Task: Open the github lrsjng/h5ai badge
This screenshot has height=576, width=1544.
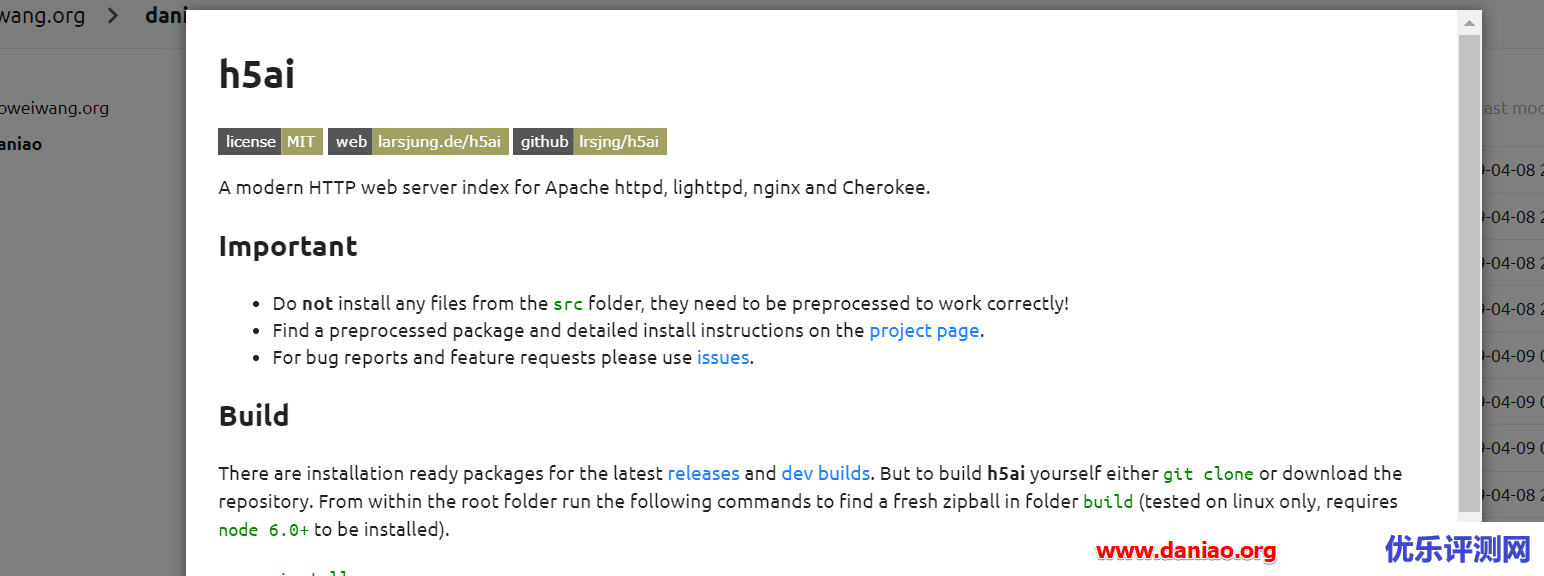Action: tap(590, 142)
